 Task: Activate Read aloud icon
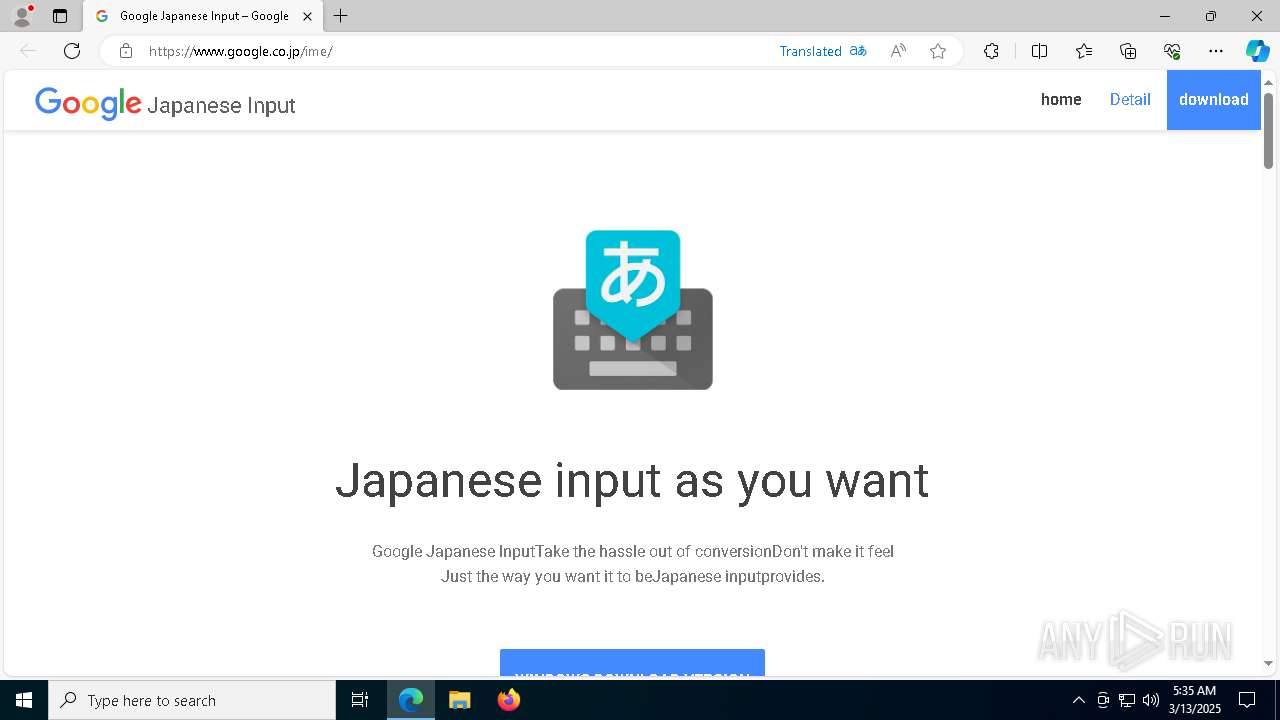[x=898, y=51]
